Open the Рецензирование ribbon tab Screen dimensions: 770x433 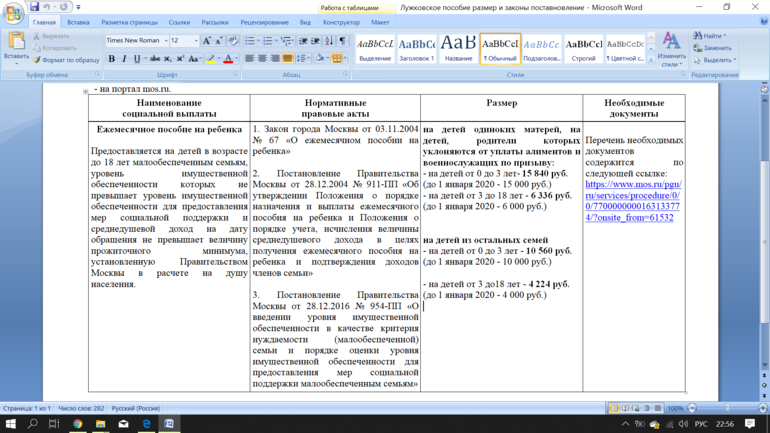(x=264, y=22)
